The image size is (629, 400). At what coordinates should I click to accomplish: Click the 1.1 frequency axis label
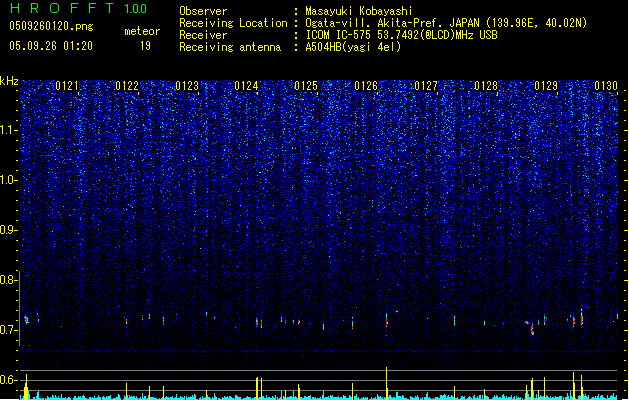pyautogui.click(x=9, y=130)
